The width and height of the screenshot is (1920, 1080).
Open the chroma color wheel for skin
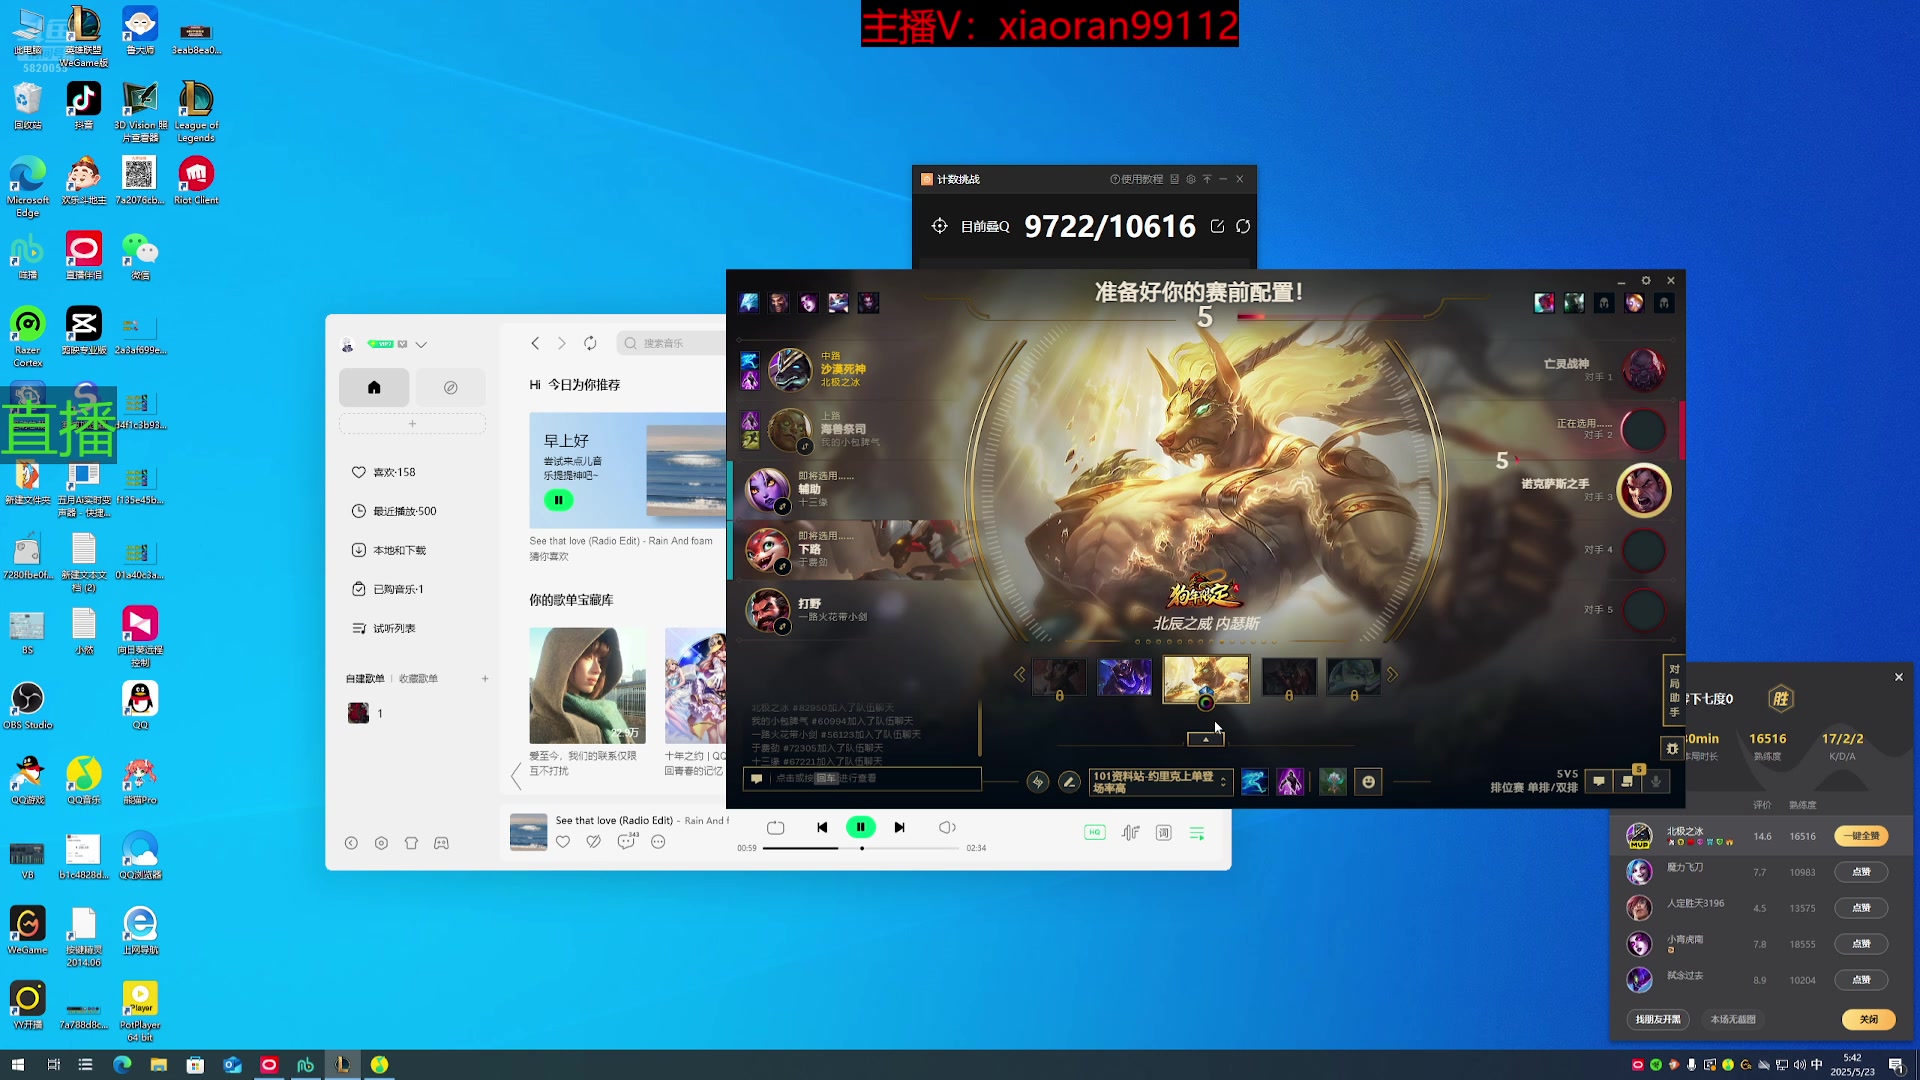click(x=1206, y=702)
